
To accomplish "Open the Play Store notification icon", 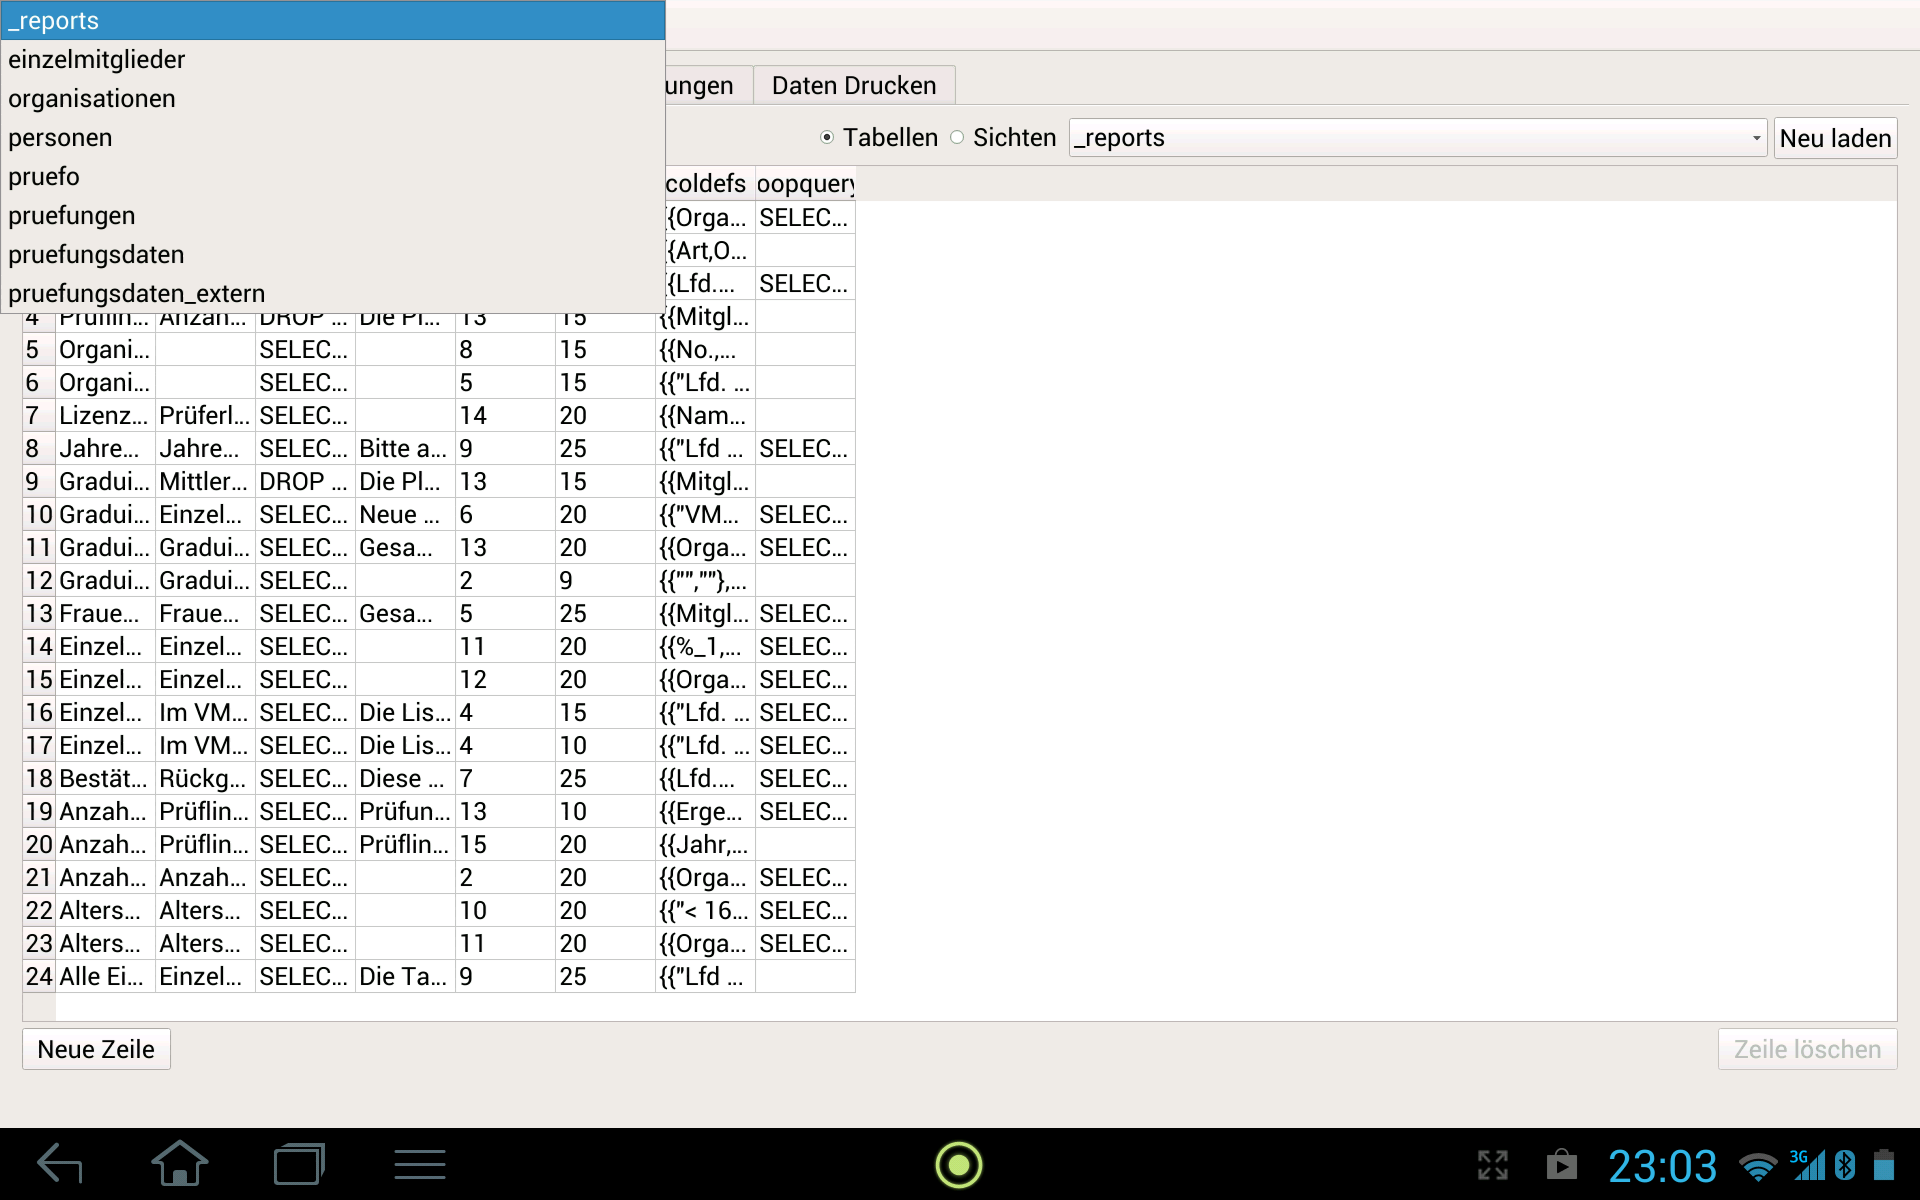I will click(x=1561, y=1165).
